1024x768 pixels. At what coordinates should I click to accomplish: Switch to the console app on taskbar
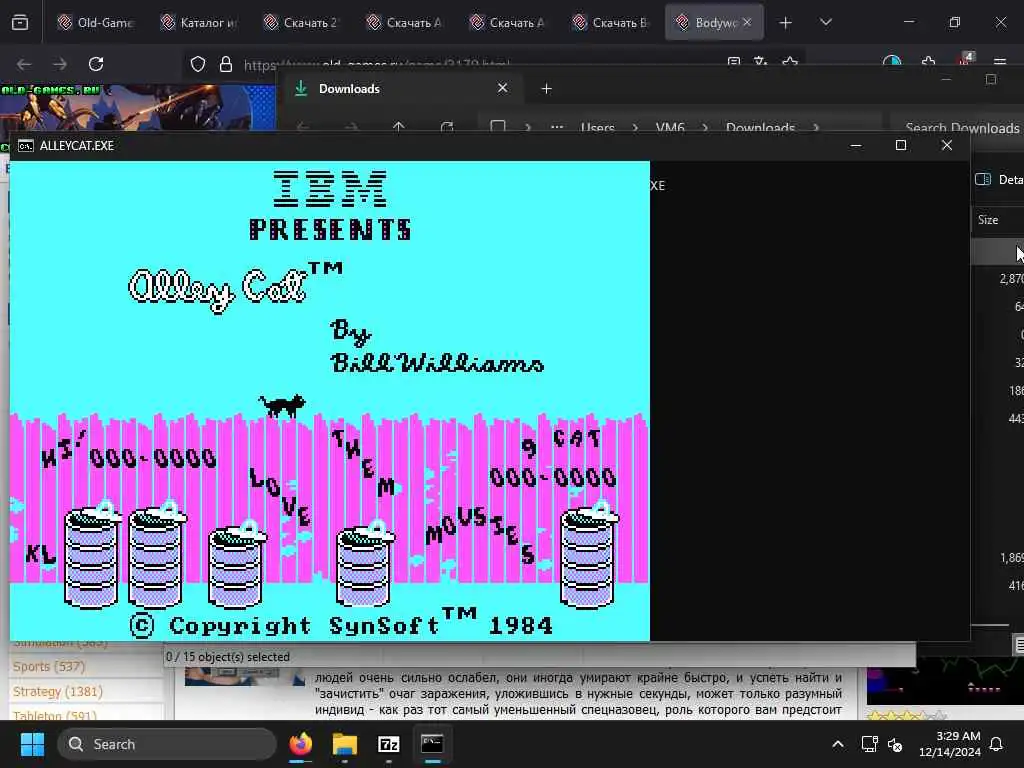[x=432, y=744]
